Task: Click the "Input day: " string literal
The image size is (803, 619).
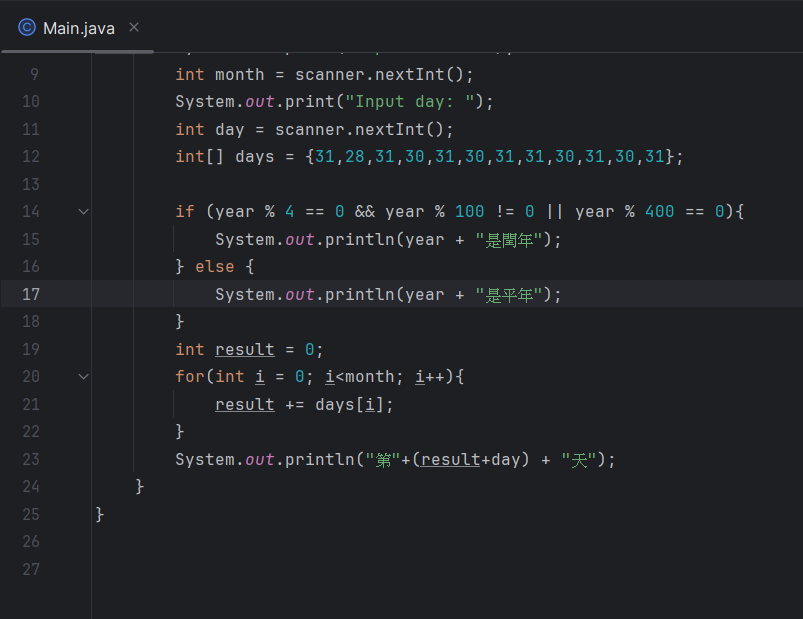Action: click(410, 101)
